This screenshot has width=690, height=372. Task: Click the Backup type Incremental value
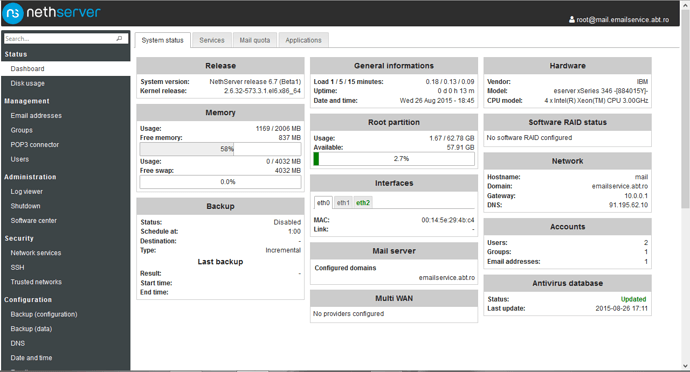(x=283, y=250)
